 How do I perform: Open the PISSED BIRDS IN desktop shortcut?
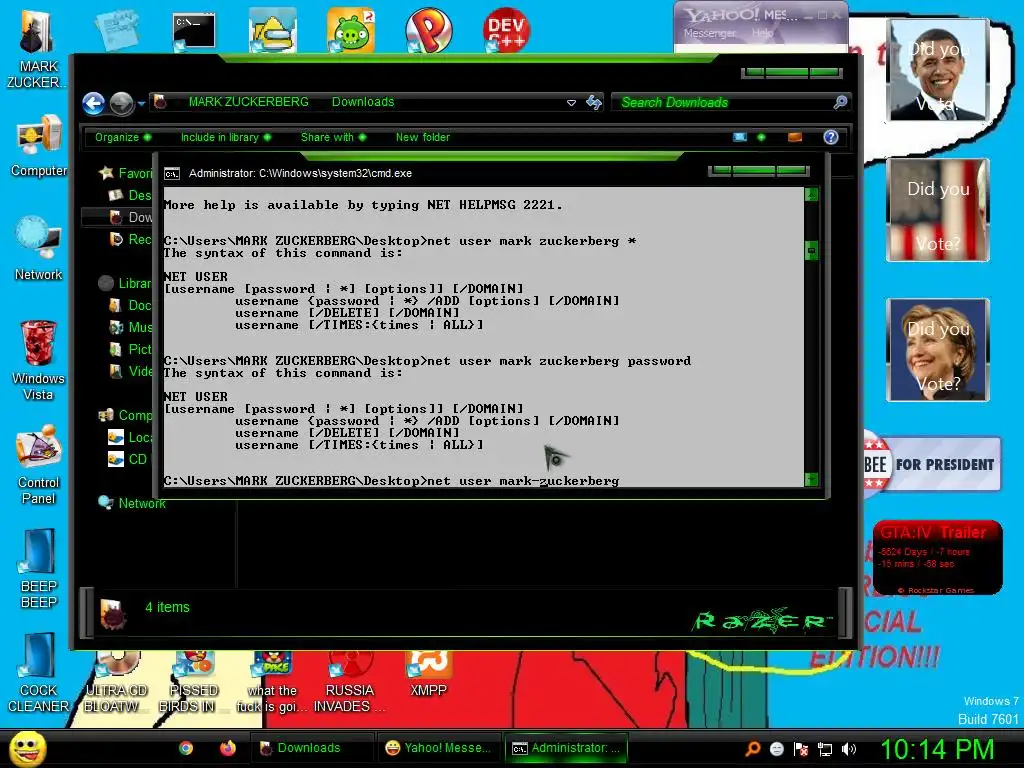193,682
